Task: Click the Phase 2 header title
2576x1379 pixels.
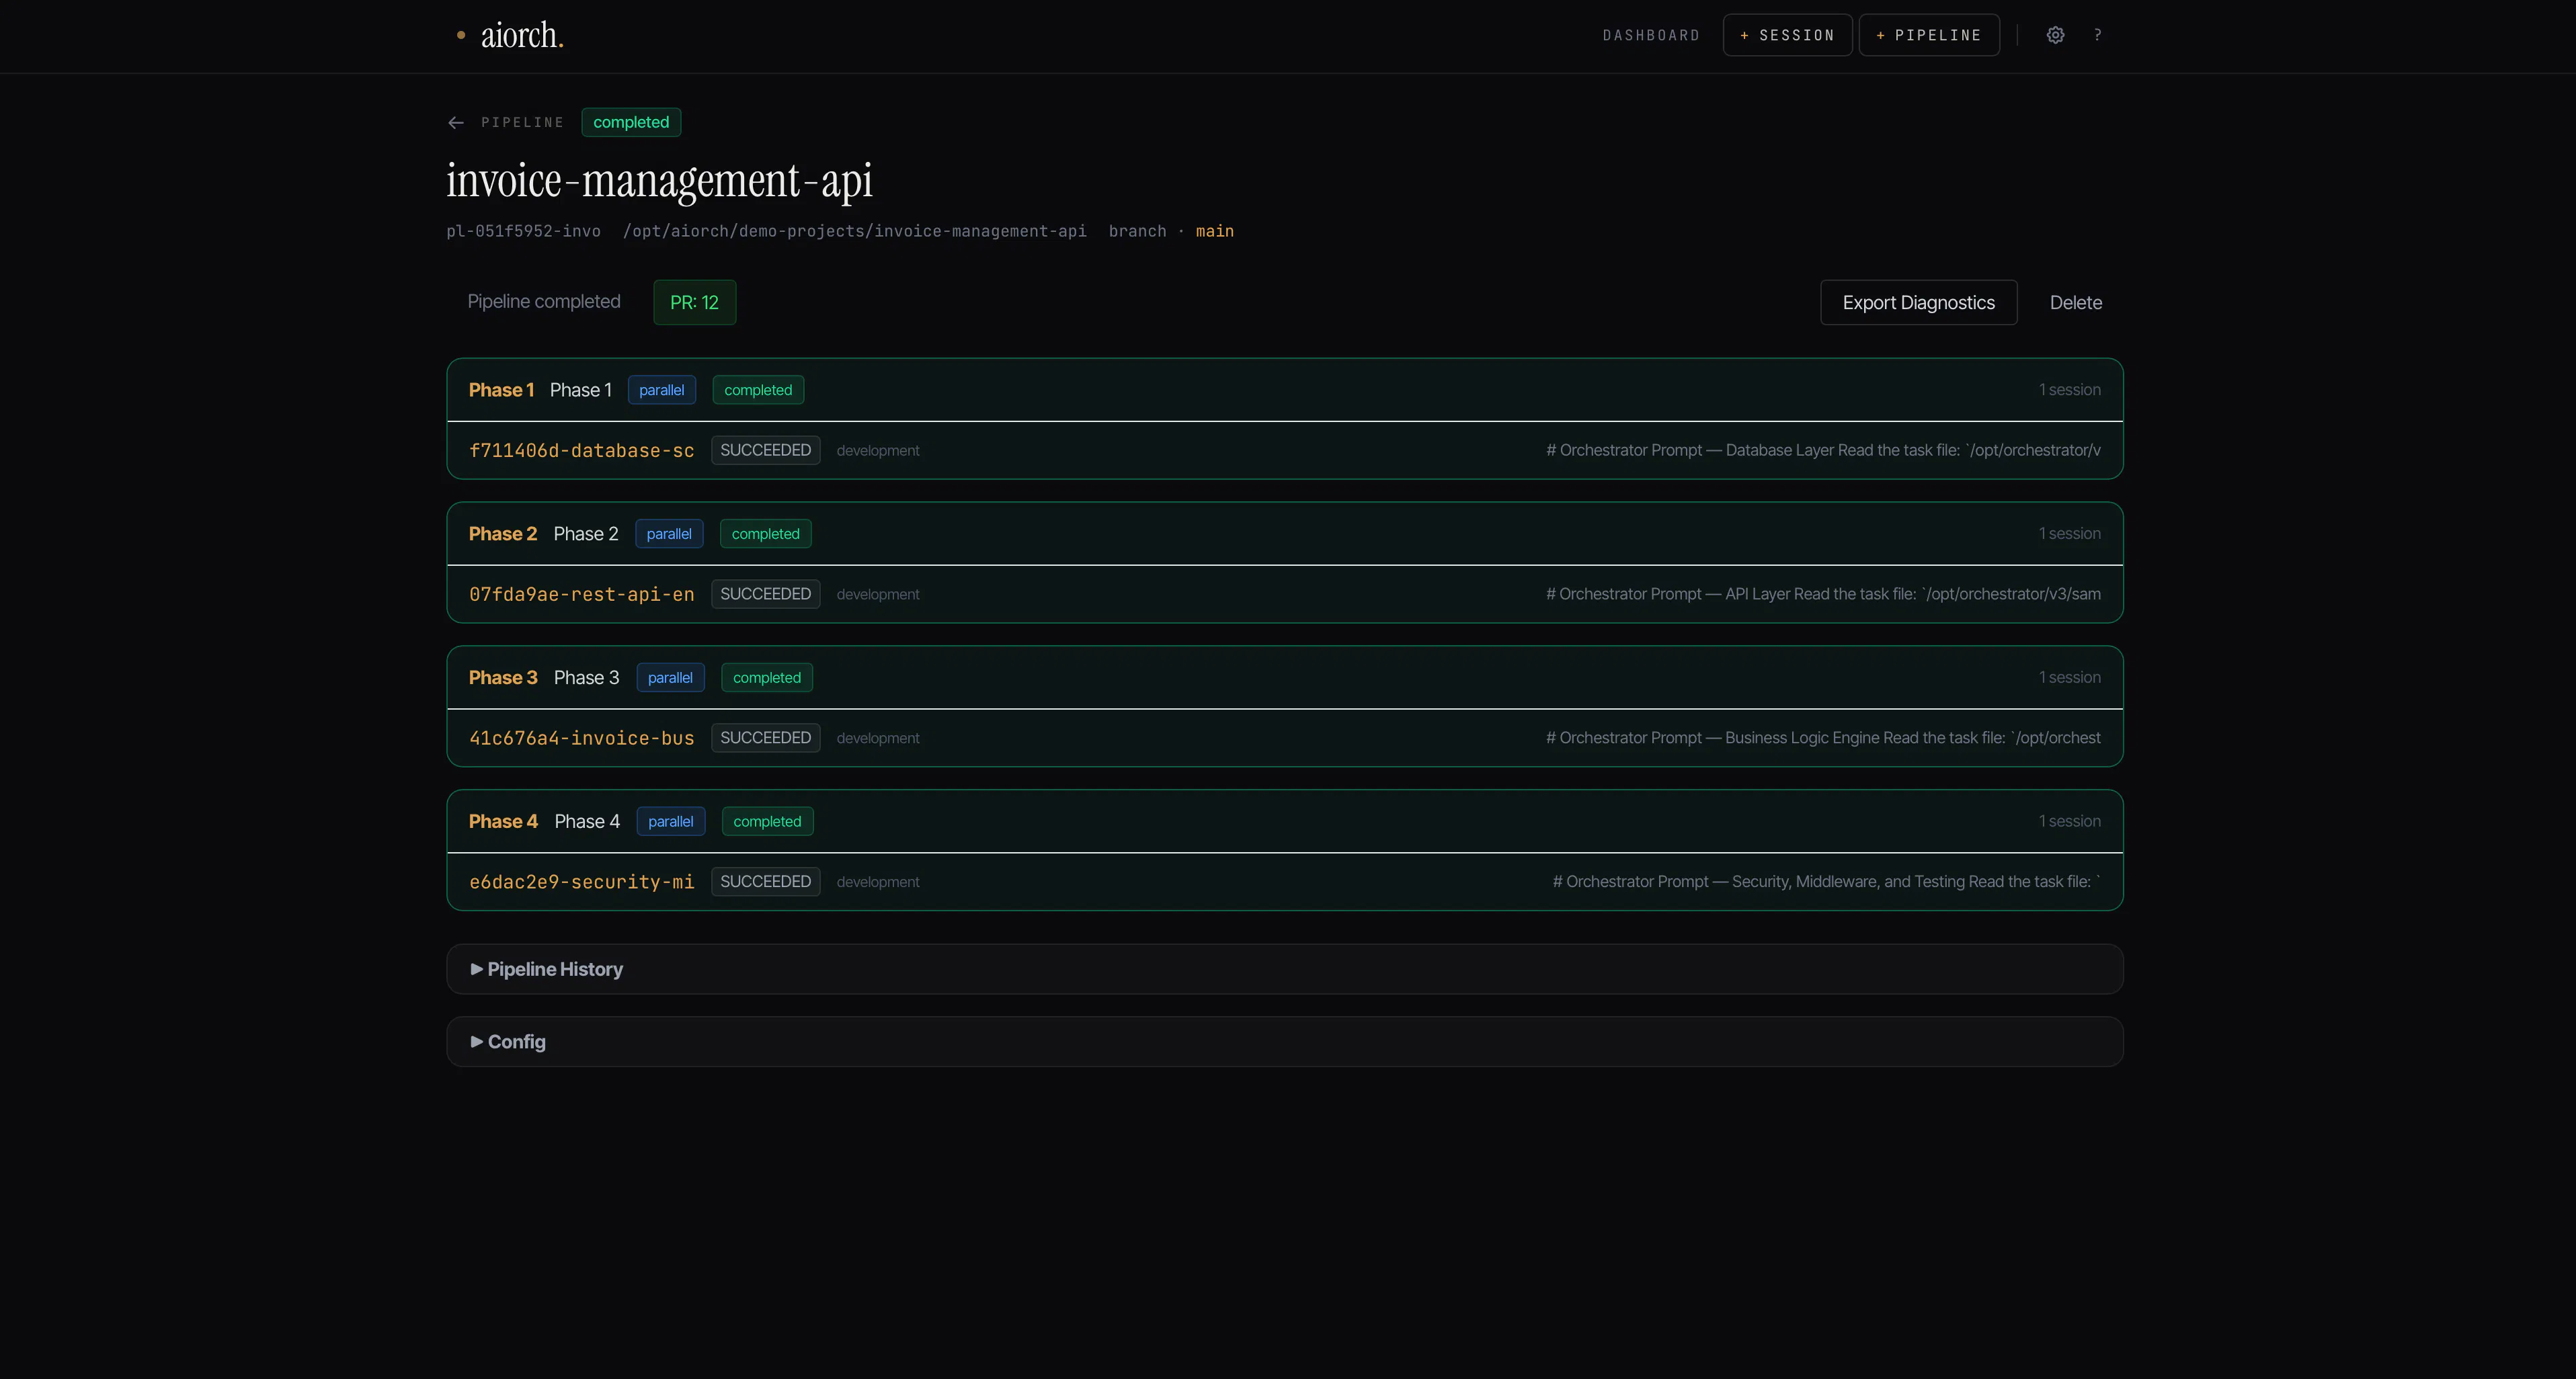Action: pos(503,534)
